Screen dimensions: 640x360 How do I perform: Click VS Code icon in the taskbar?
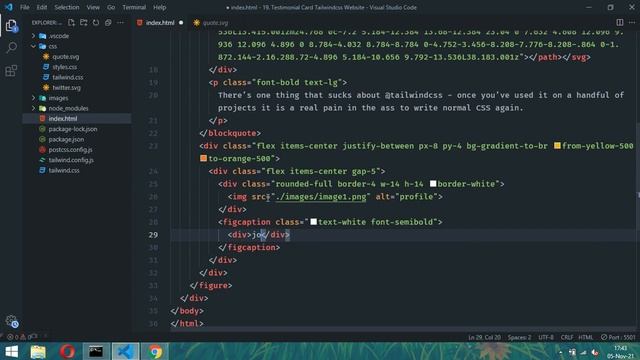pos(125,351)
